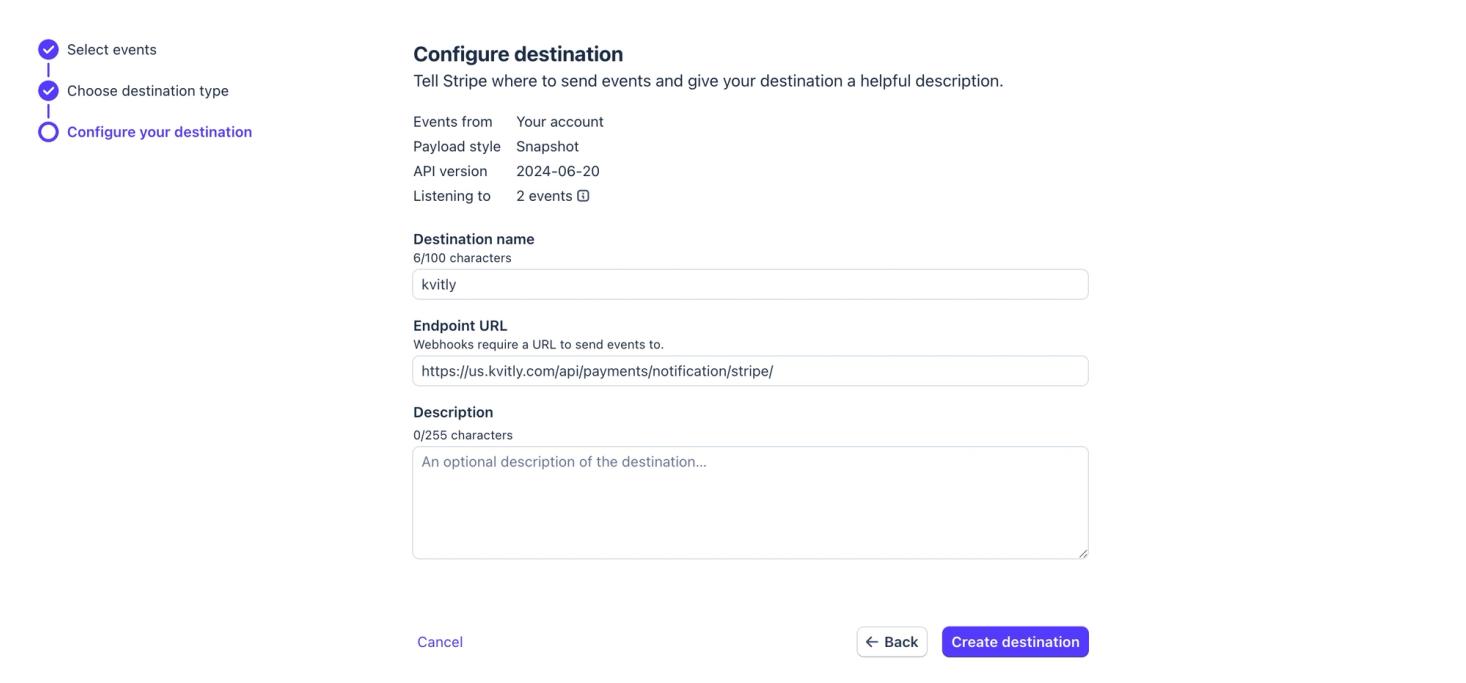Click the Your account value
1466x683 pixels.
[x=559, y=122]
